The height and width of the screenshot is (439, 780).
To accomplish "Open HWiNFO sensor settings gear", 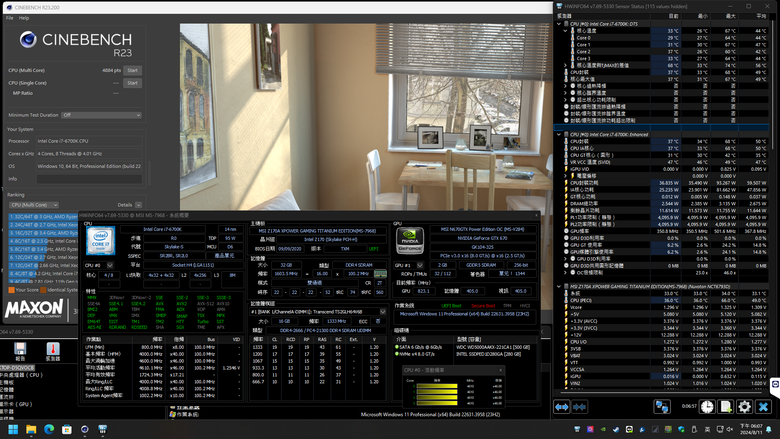I will tap(745, 407).
